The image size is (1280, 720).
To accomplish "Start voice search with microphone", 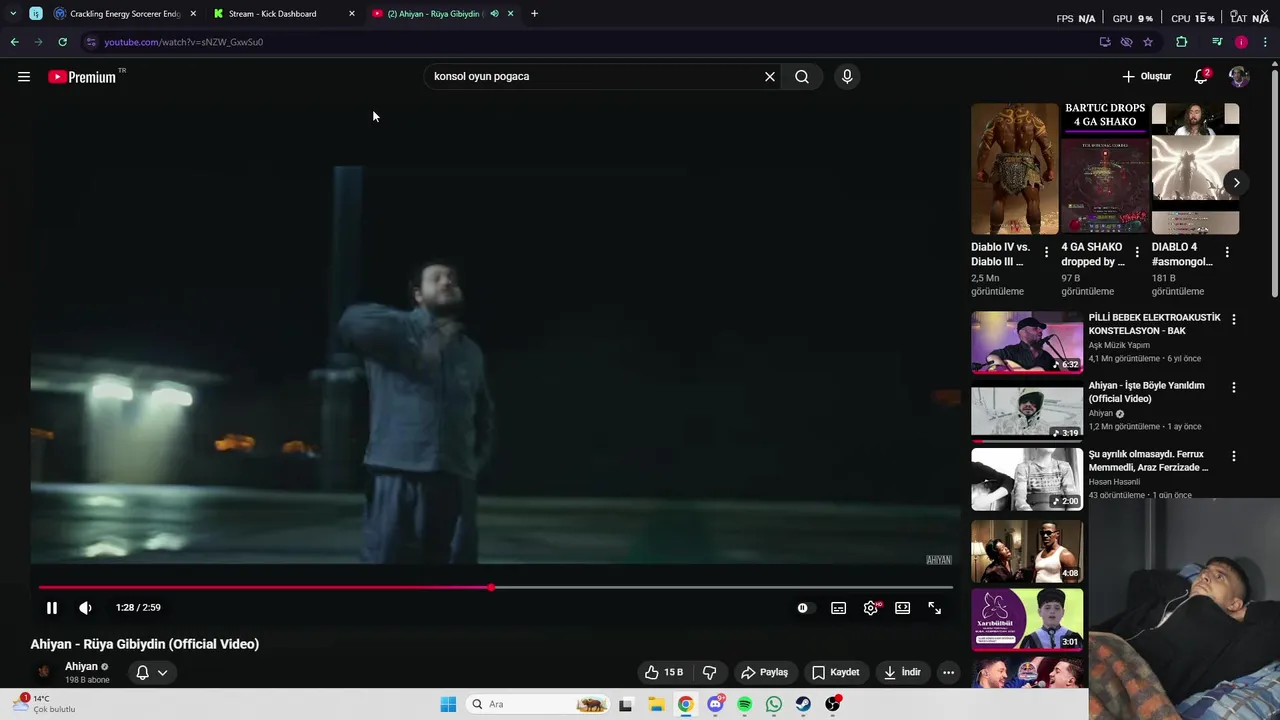I will pos(847,77).
